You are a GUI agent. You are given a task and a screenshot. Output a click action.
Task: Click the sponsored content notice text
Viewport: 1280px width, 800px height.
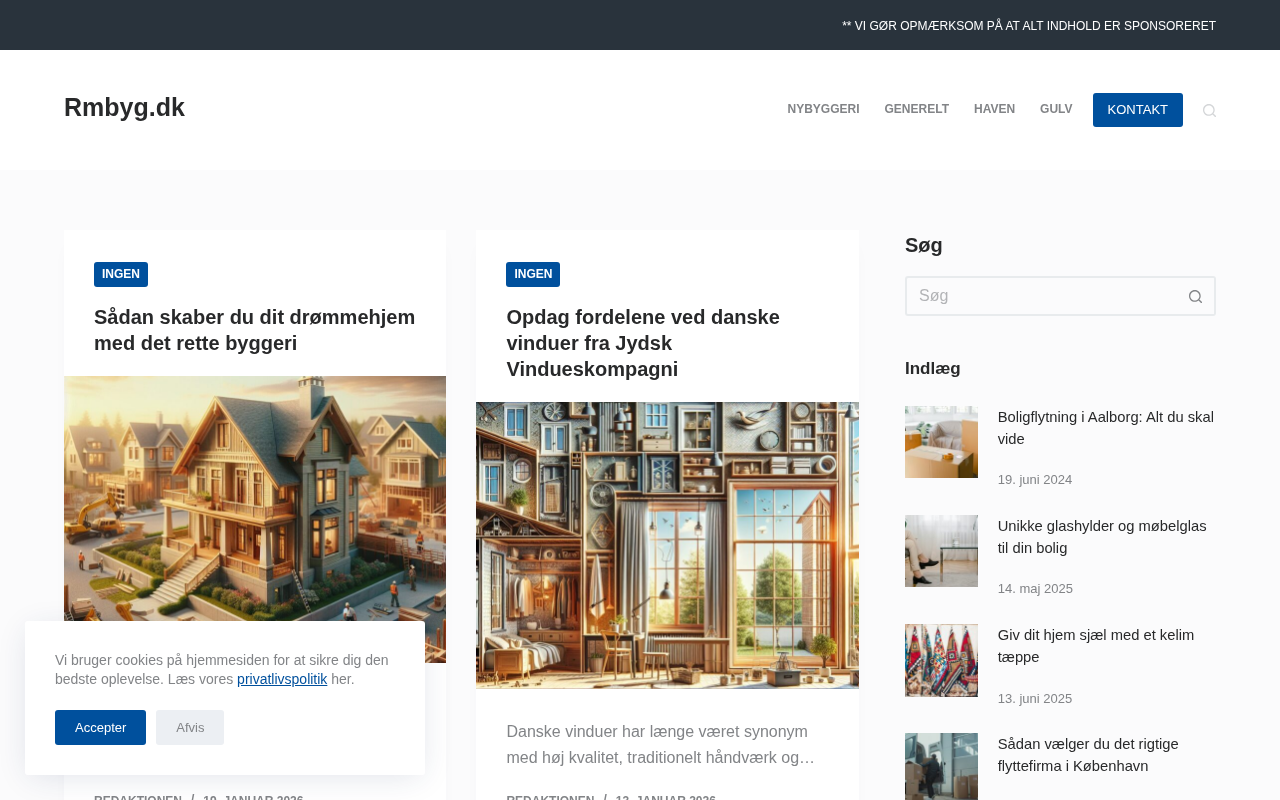pyautogui.click(x=1029, y=26)
